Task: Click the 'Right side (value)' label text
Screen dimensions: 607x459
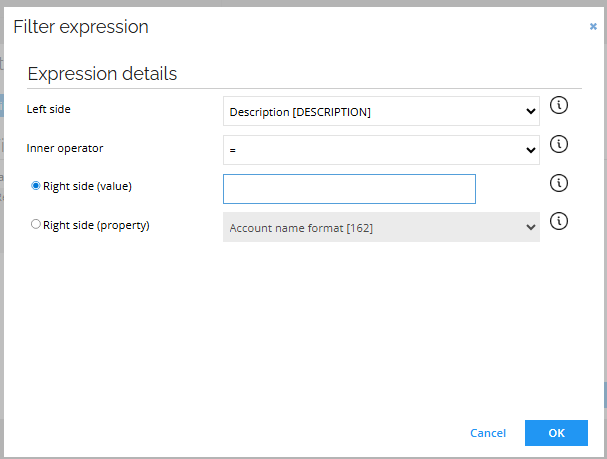Action: [88, 186]
